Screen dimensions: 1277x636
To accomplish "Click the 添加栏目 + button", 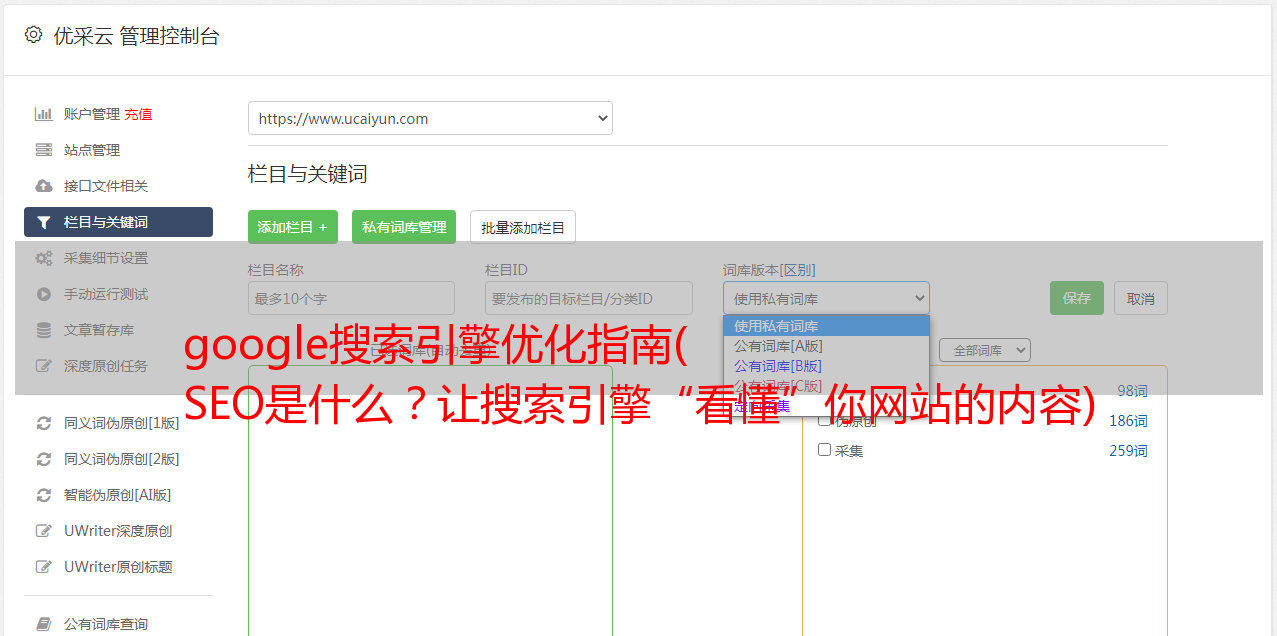I will click(293, 227).
